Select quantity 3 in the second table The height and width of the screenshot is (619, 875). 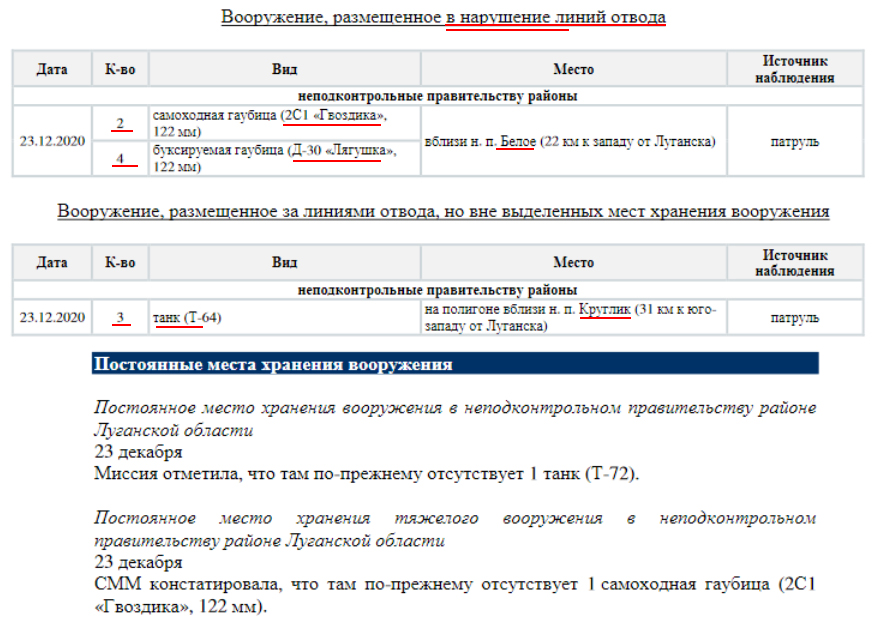point(120,318)
